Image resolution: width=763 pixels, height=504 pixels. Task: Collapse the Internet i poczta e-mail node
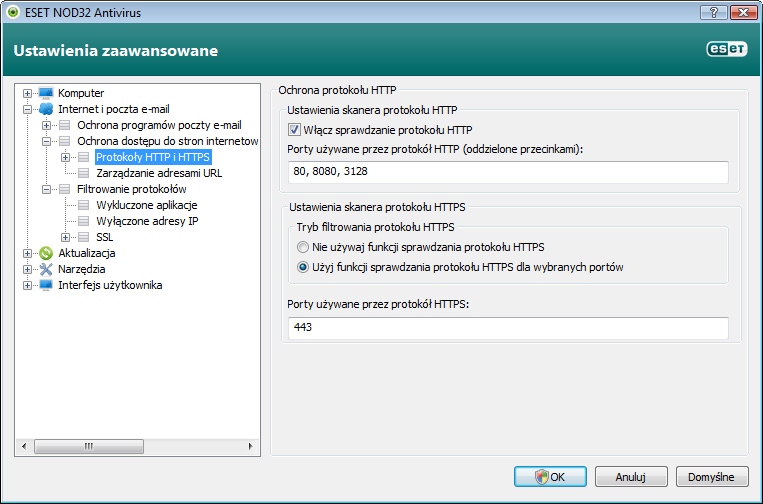click(27, 109)
